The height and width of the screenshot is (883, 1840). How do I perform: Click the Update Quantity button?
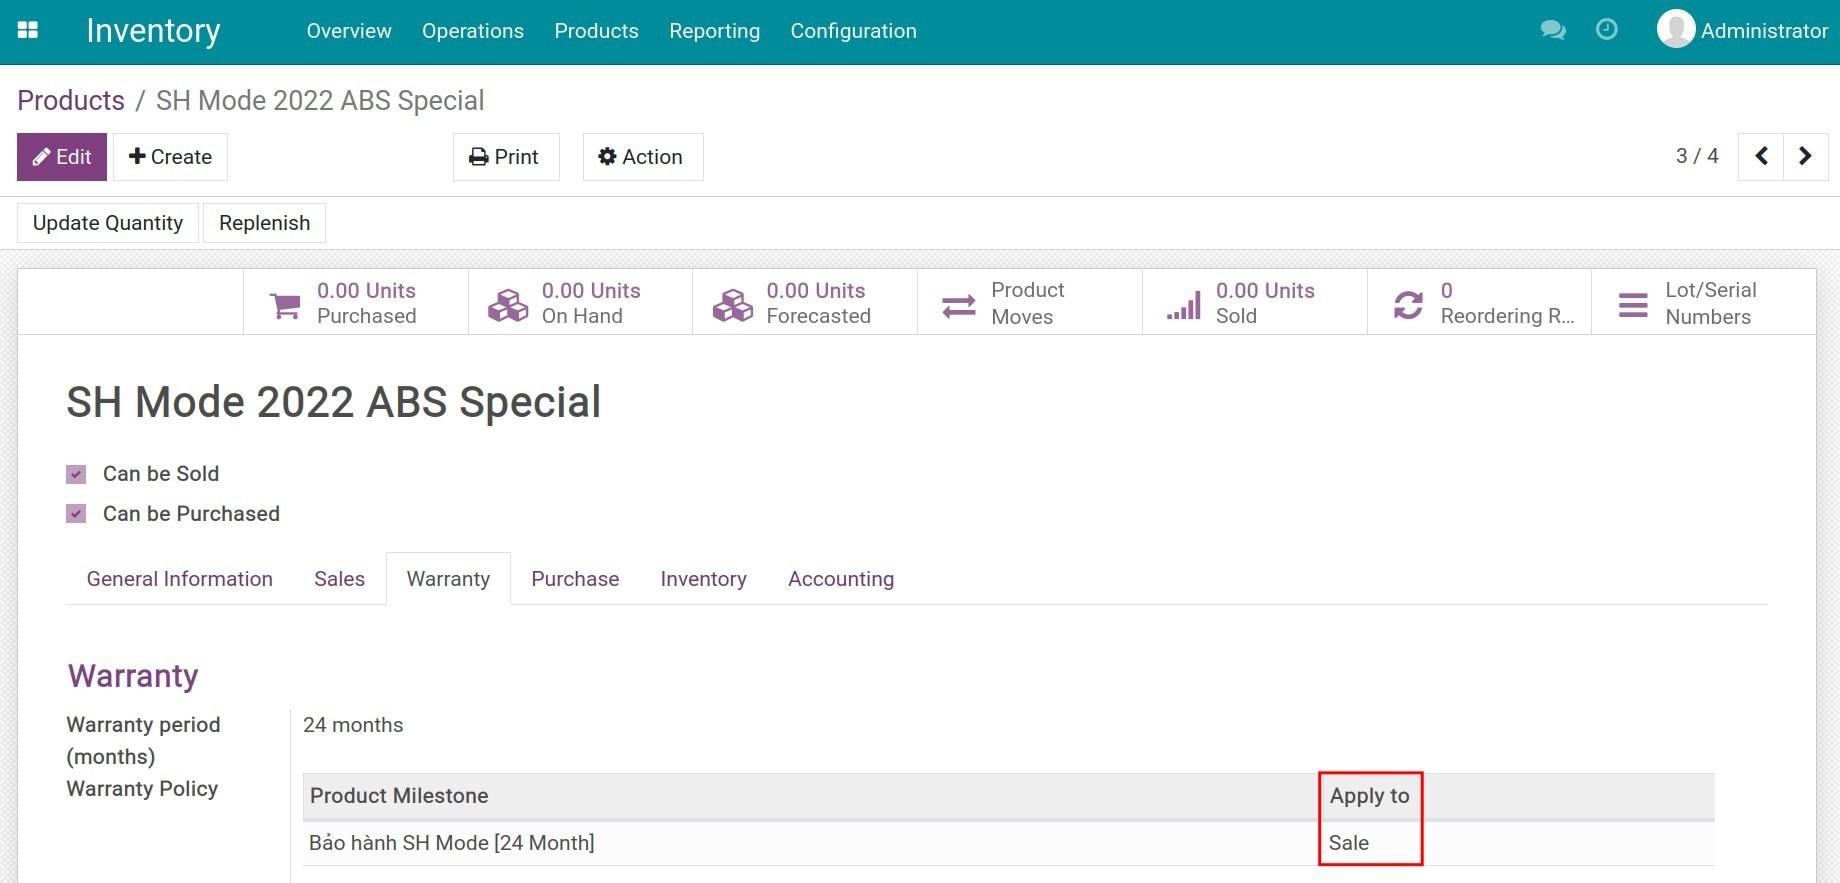[x=108, y=223]
